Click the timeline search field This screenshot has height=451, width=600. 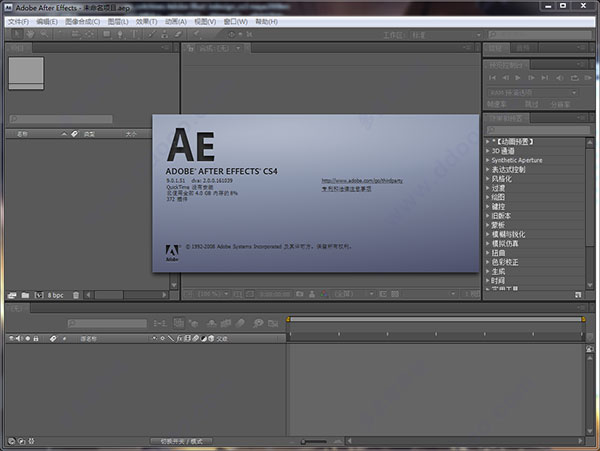click(x=107, y=324)
